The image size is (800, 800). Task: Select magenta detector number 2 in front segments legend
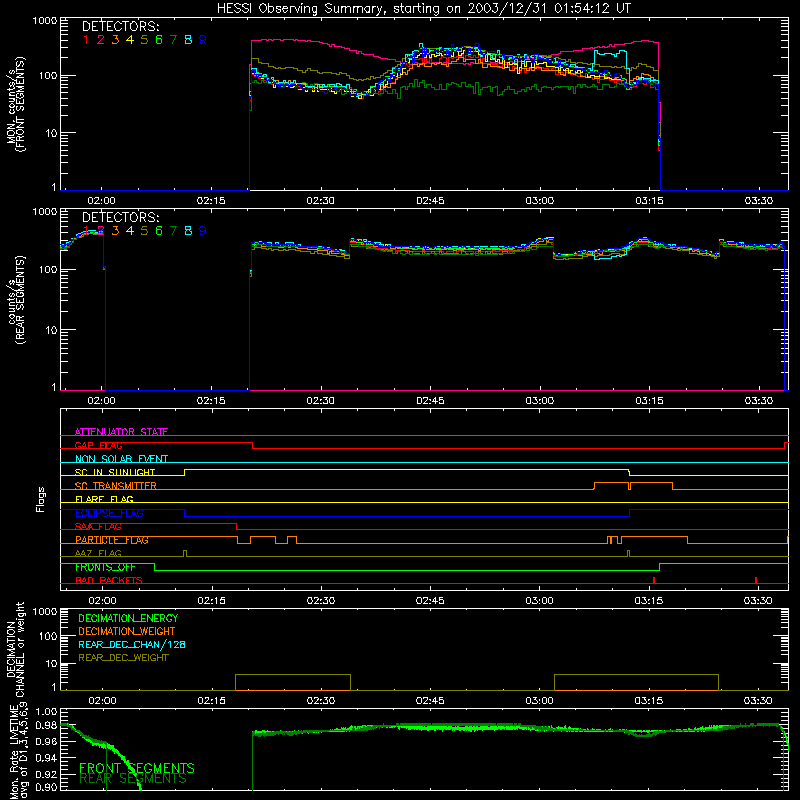101,40
